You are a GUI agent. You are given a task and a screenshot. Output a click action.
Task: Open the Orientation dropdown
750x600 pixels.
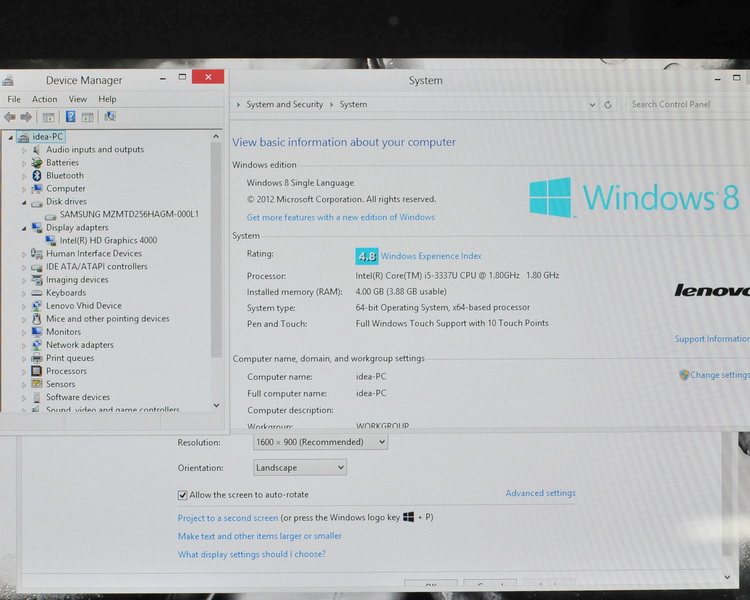299,467
